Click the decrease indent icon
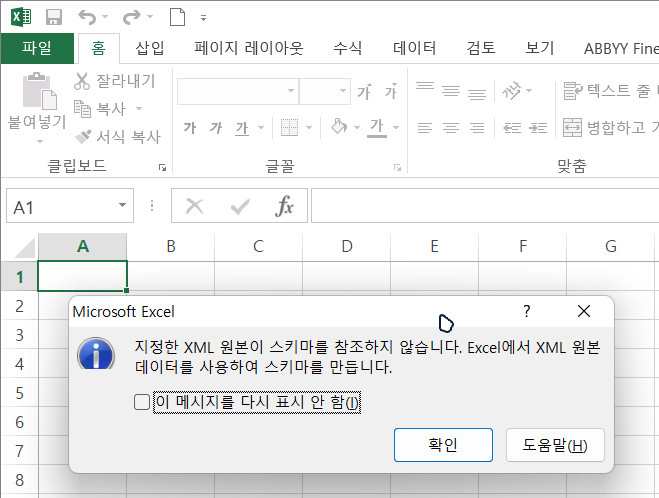The width and height of the screenshot is (659, 498). pyautogui.click(x=512, y=127)
